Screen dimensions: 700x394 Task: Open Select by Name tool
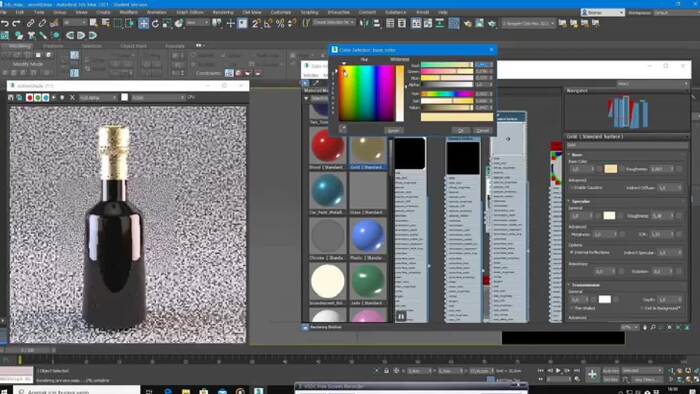pyautogui.click(x=106, y=23)
